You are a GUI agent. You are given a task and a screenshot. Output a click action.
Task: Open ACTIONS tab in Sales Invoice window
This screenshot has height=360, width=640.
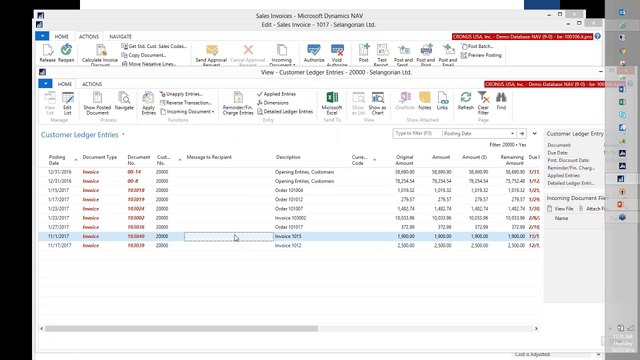click(x=89, y=36)
